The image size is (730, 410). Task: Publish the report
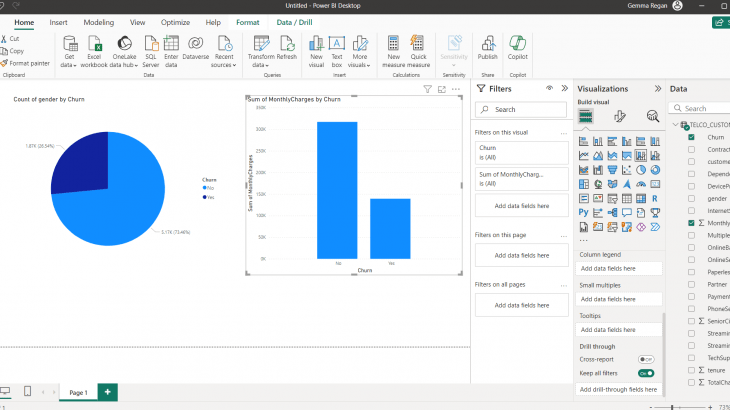pos(487,48)
